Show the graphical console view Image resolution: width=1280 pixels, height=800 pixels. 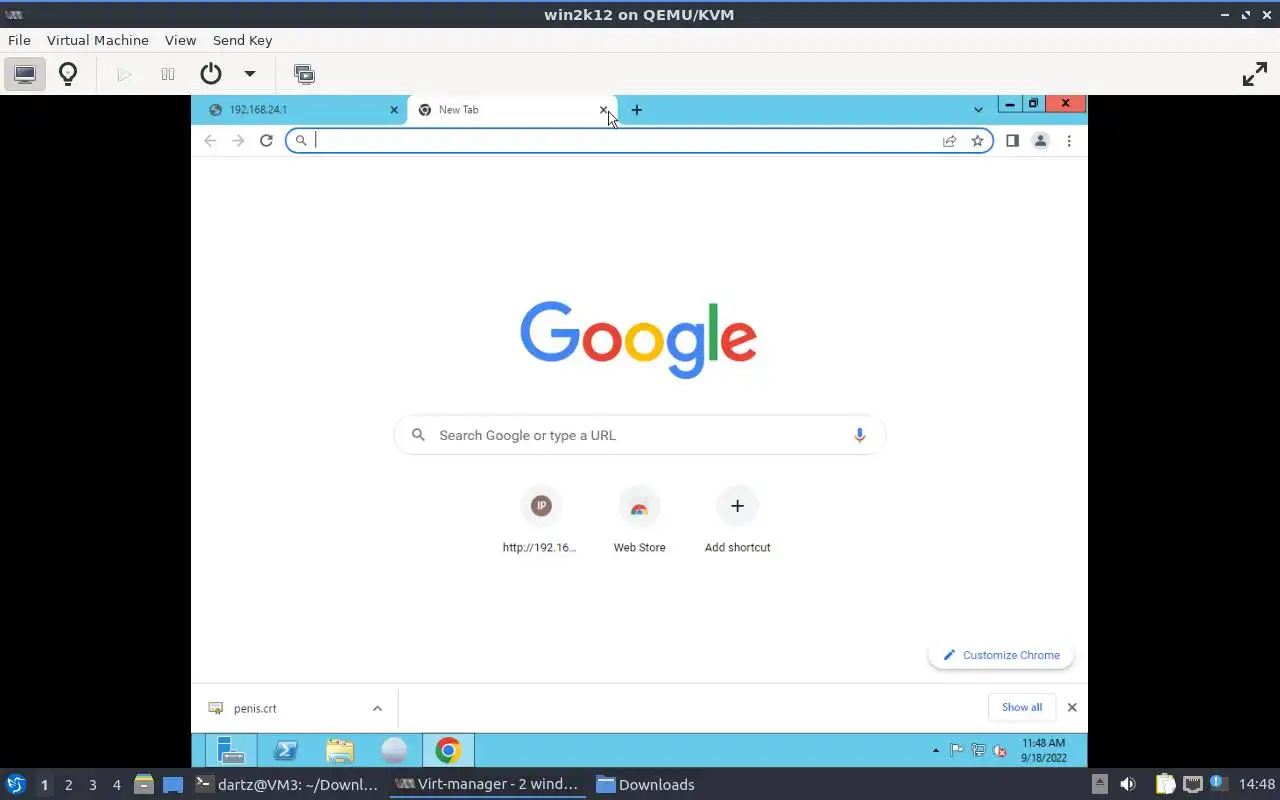pyautogui.click(x=25, y=74)
